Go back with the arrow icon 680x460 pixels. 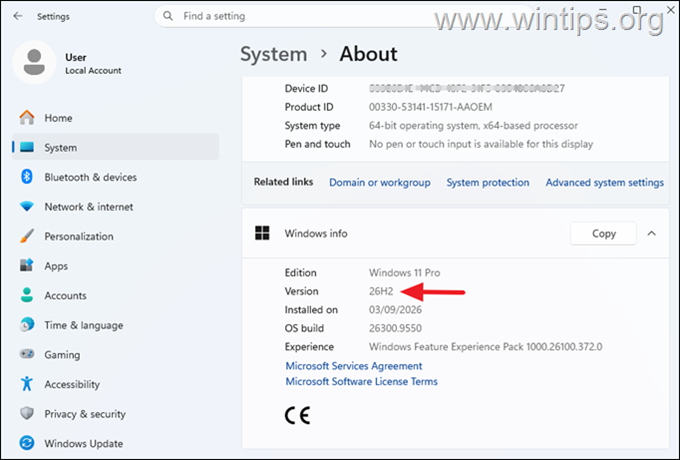pos(18,16)
